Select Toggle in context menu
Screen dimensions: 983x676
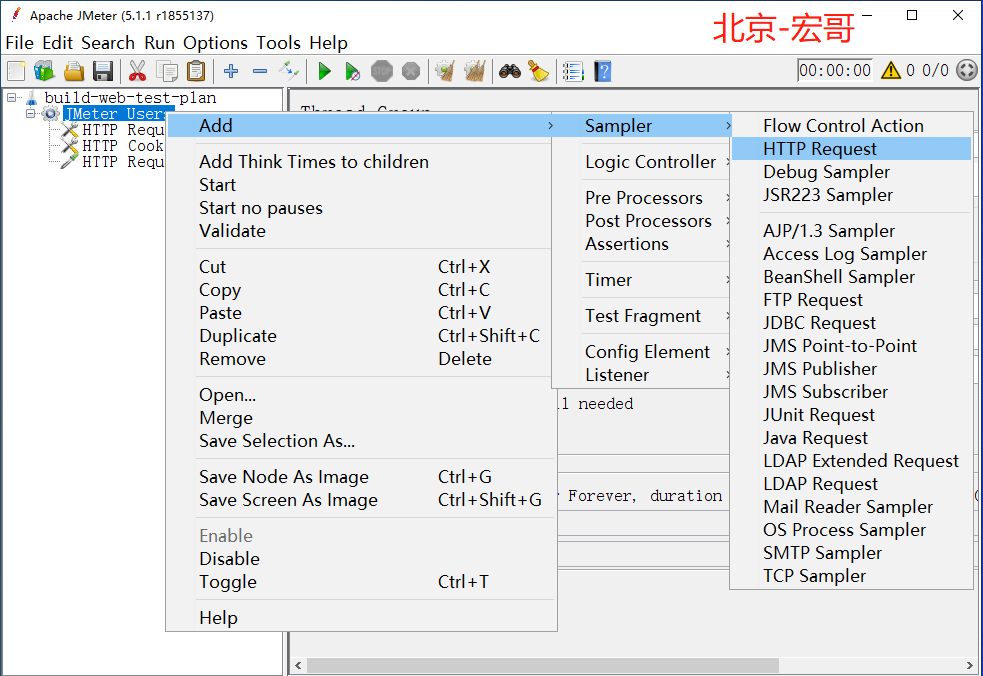click(360, 582)
